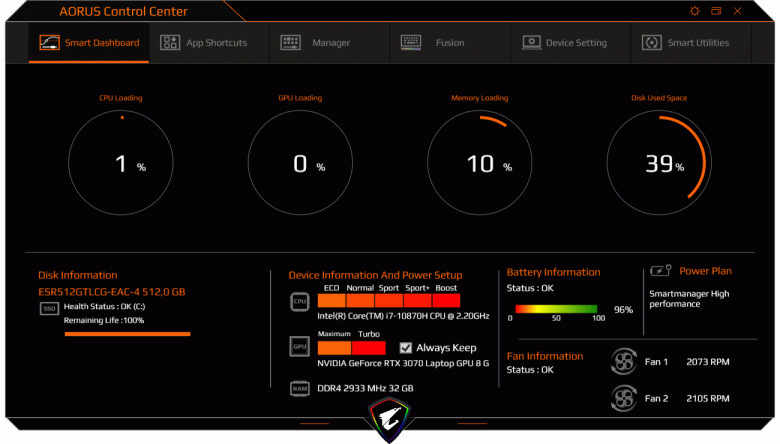780x444 pixels.
Task: Select Sport+ CPU power mode
Action: (x=417, y=300)
